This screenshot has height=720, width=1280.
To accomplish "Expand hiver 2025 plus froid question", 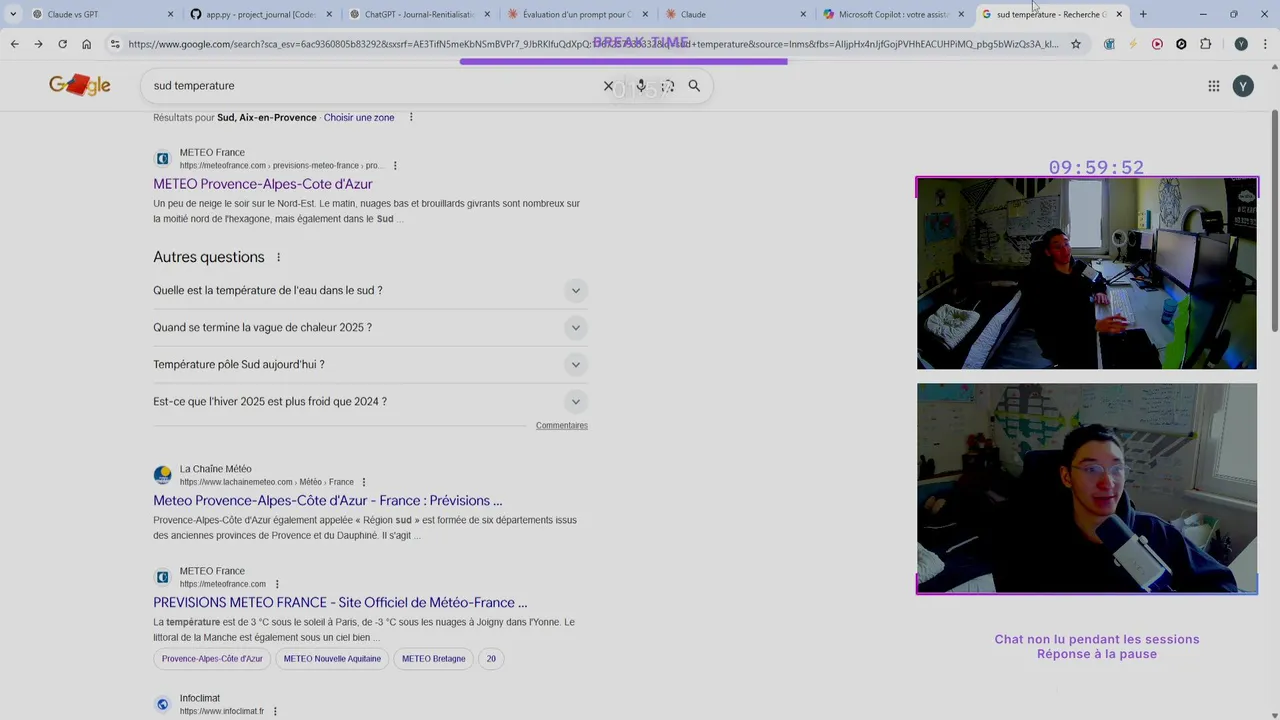I will 370,401.
